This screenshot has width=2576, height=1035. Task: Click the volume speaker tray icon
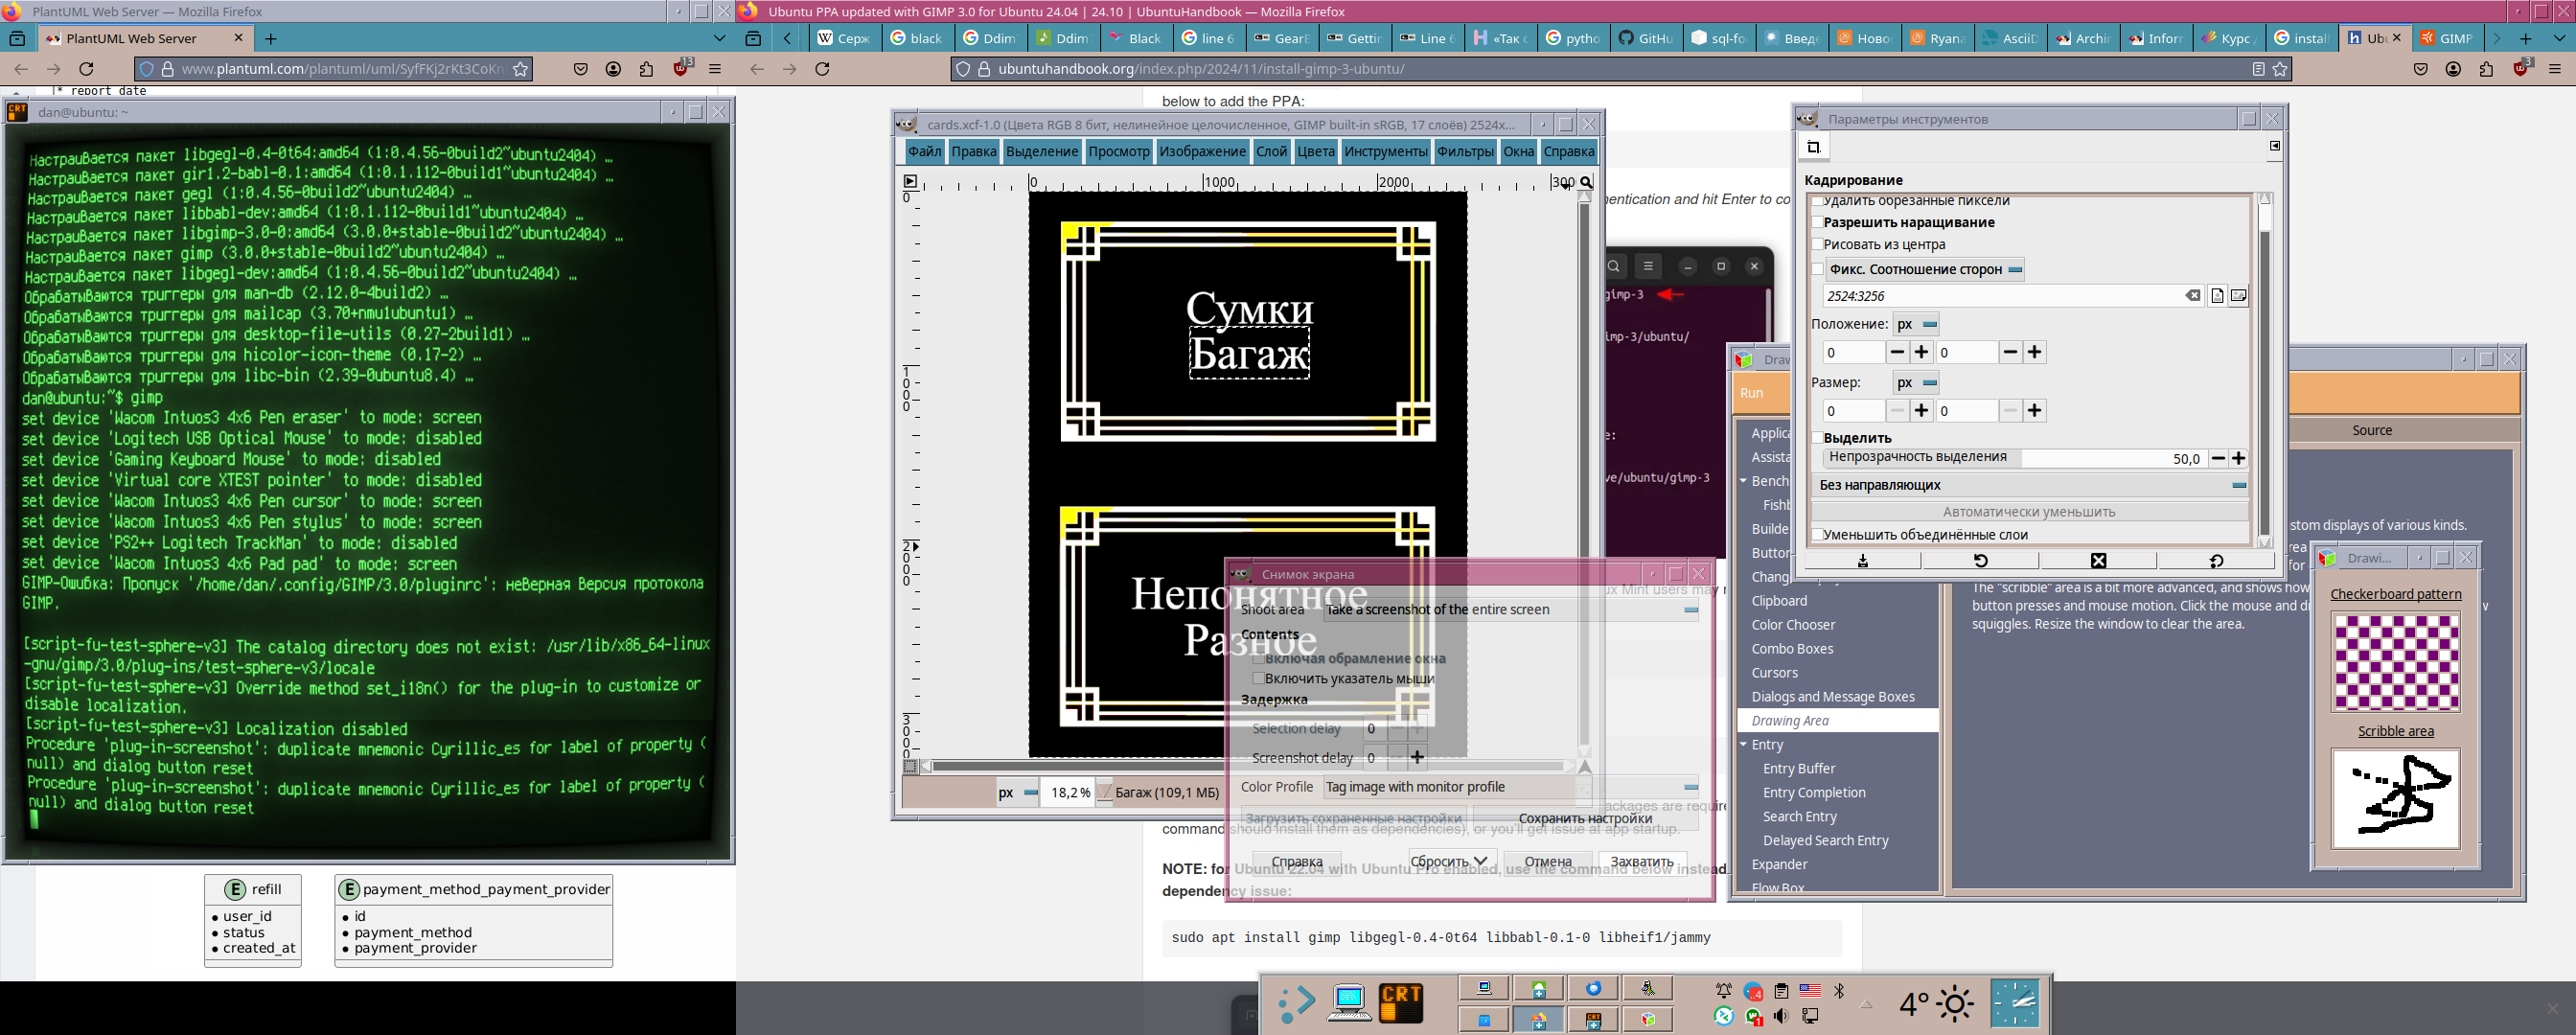pyautogui.click(x=1781, y=1016)
